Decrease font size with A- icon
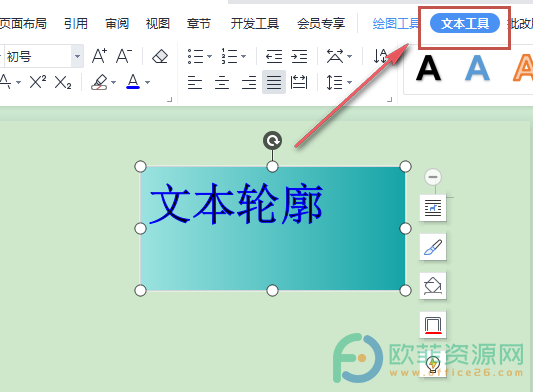The width and height of the screenshot is (533, 392). (x=124, y=56)
